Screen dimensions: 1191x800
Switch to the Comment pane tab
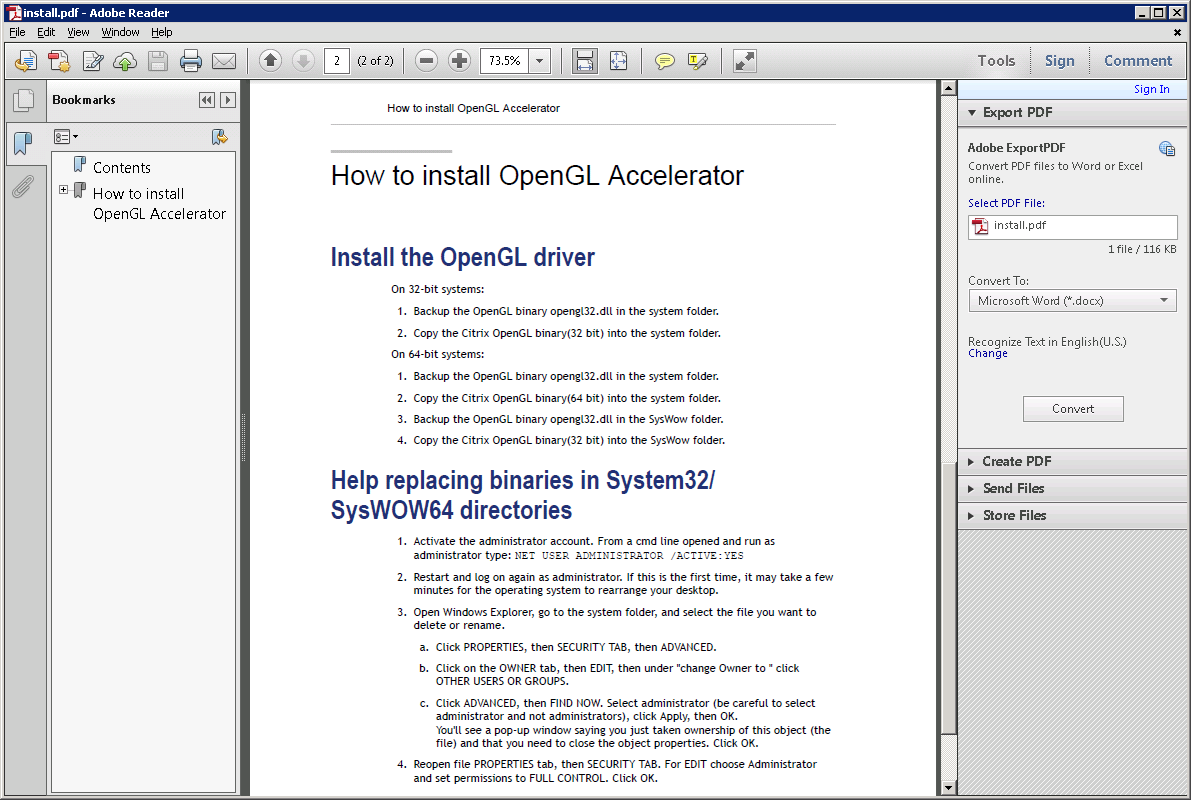(1137, 61)
